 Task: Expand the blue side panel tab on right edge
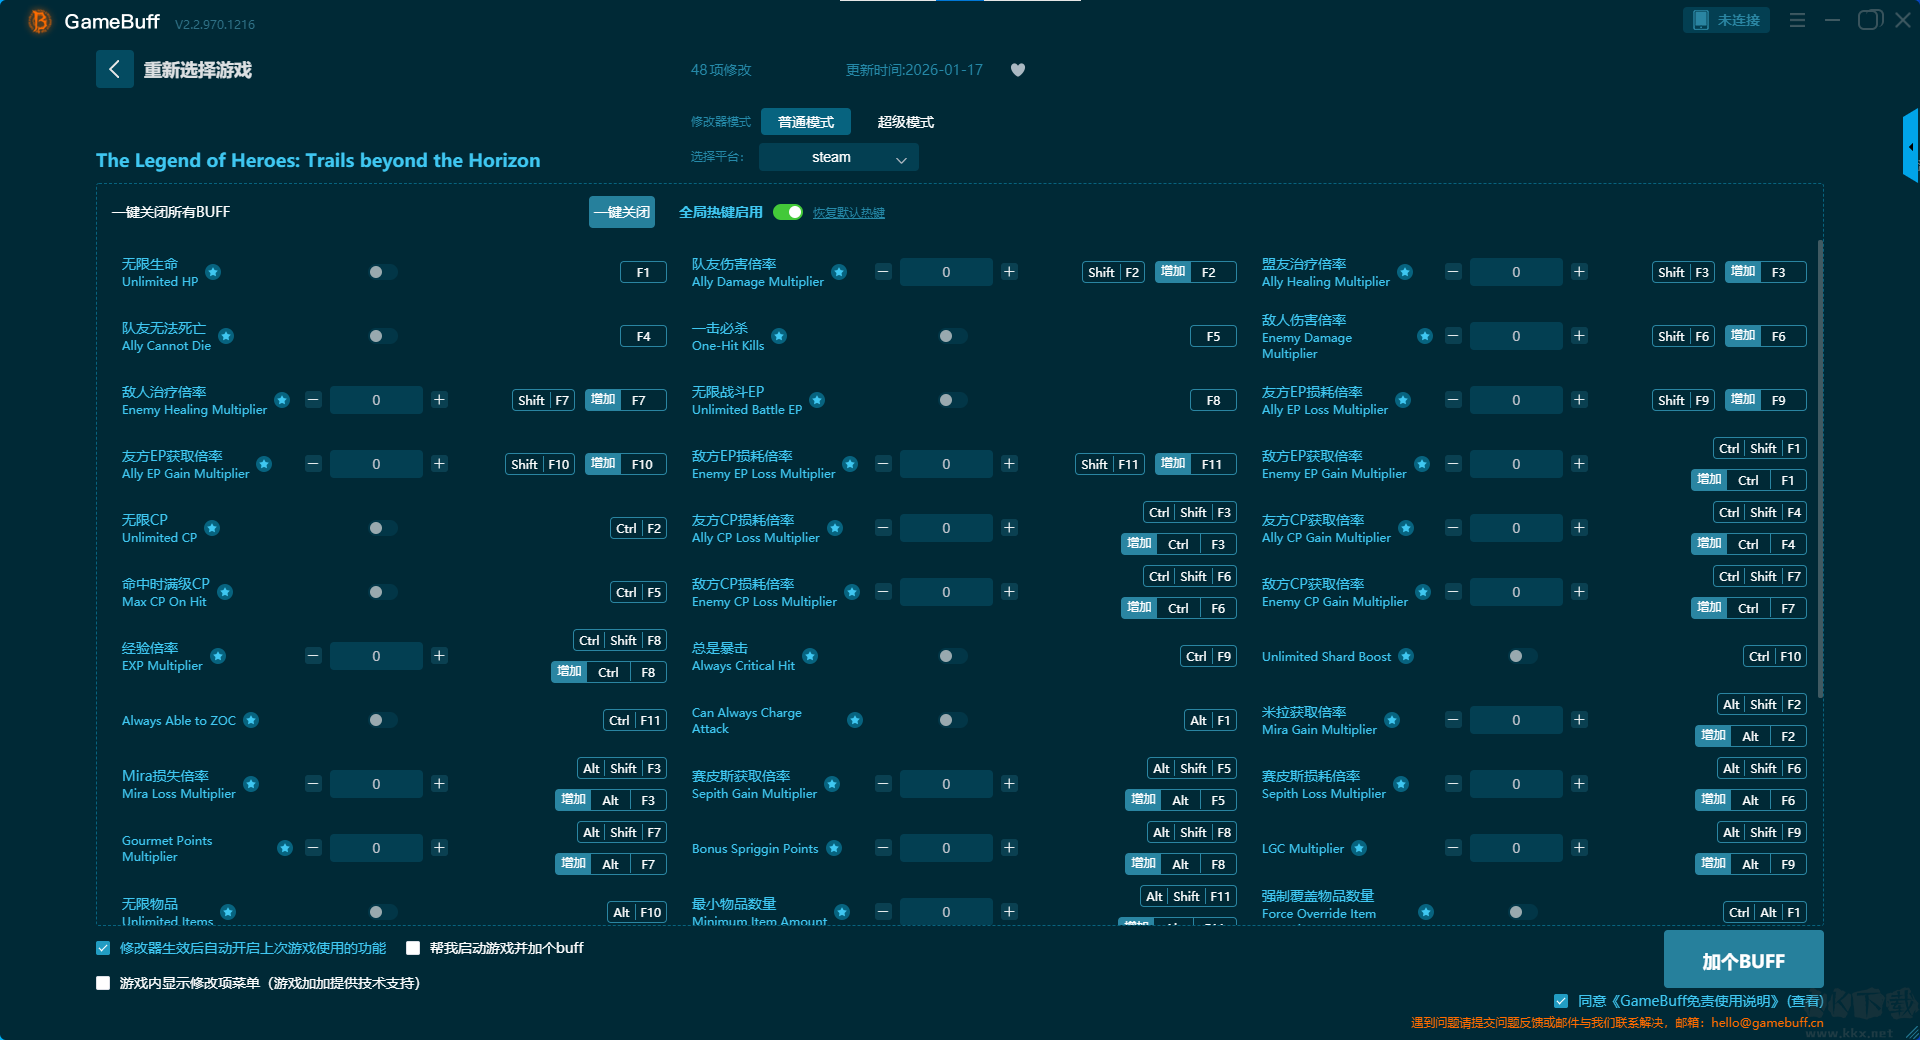1910,147
